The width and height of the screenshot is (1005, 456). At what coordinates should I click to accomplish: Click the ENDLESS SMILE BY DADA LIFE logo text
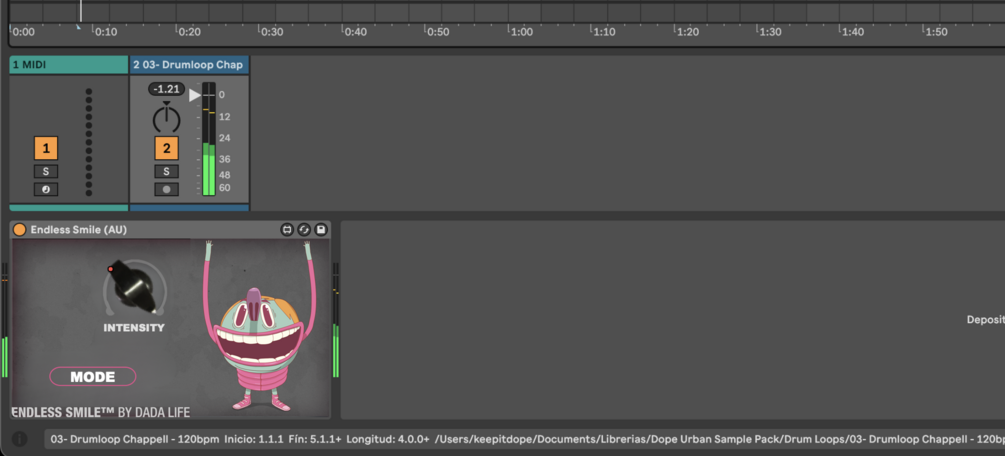(101, 412)
